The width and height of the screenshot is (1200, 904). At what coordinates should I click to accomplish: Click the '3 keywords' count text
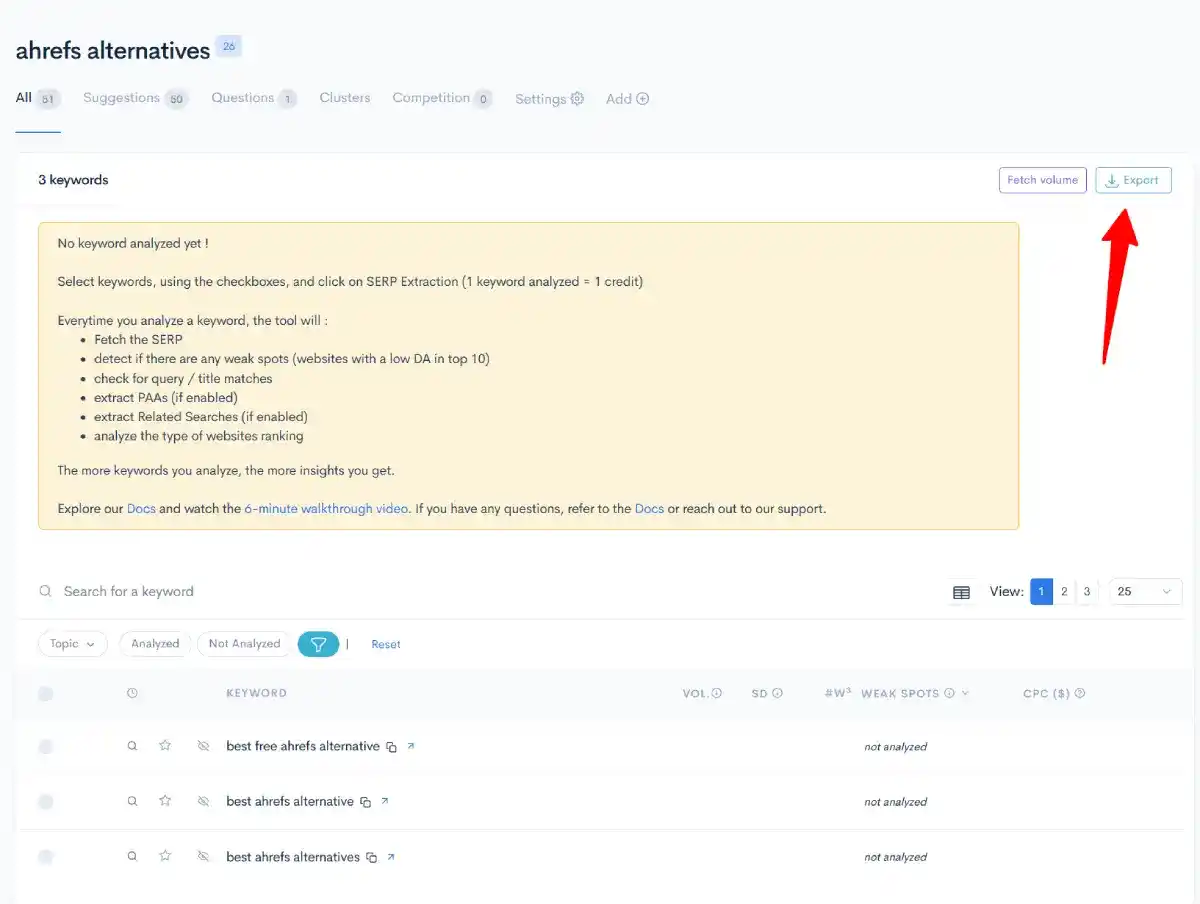73,180
